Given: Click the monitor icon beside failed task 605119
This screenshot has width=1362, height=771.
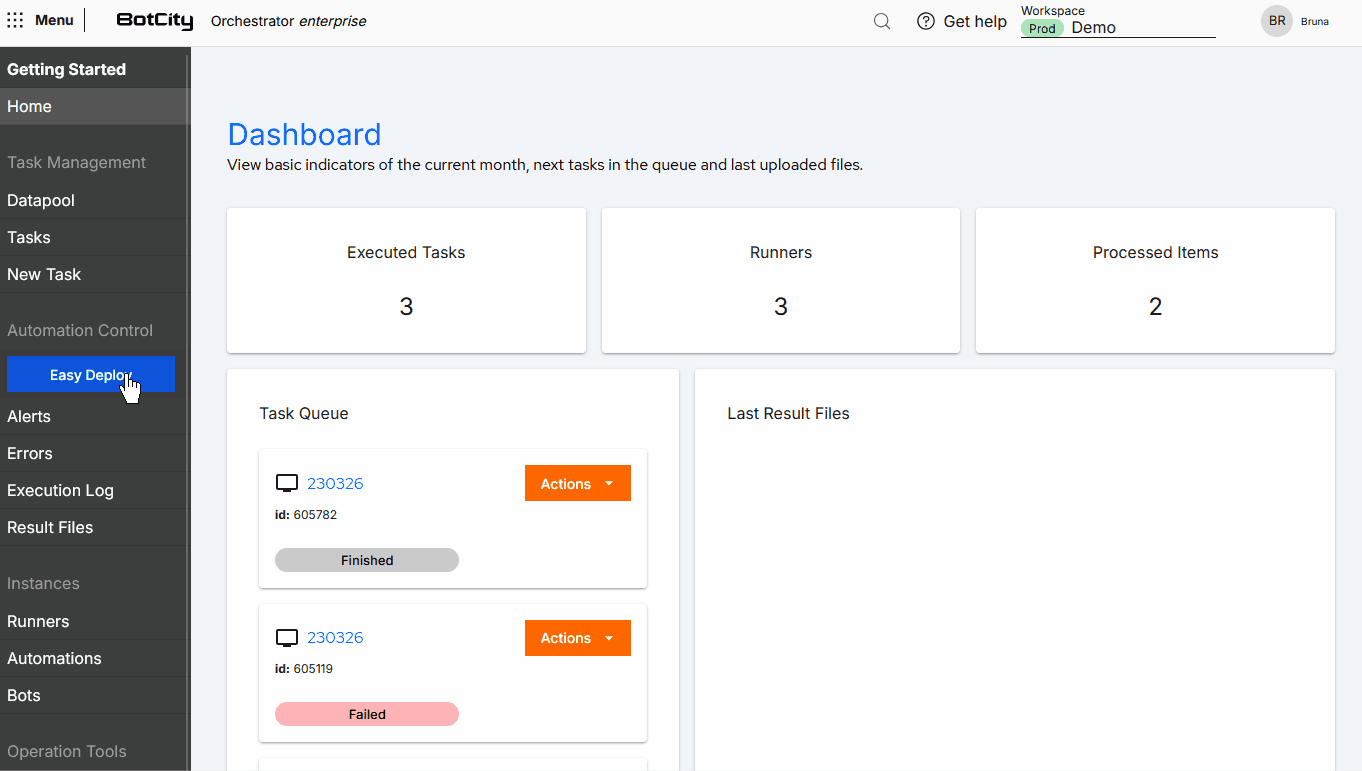Looking at the screenshot, I should (287, 636).
